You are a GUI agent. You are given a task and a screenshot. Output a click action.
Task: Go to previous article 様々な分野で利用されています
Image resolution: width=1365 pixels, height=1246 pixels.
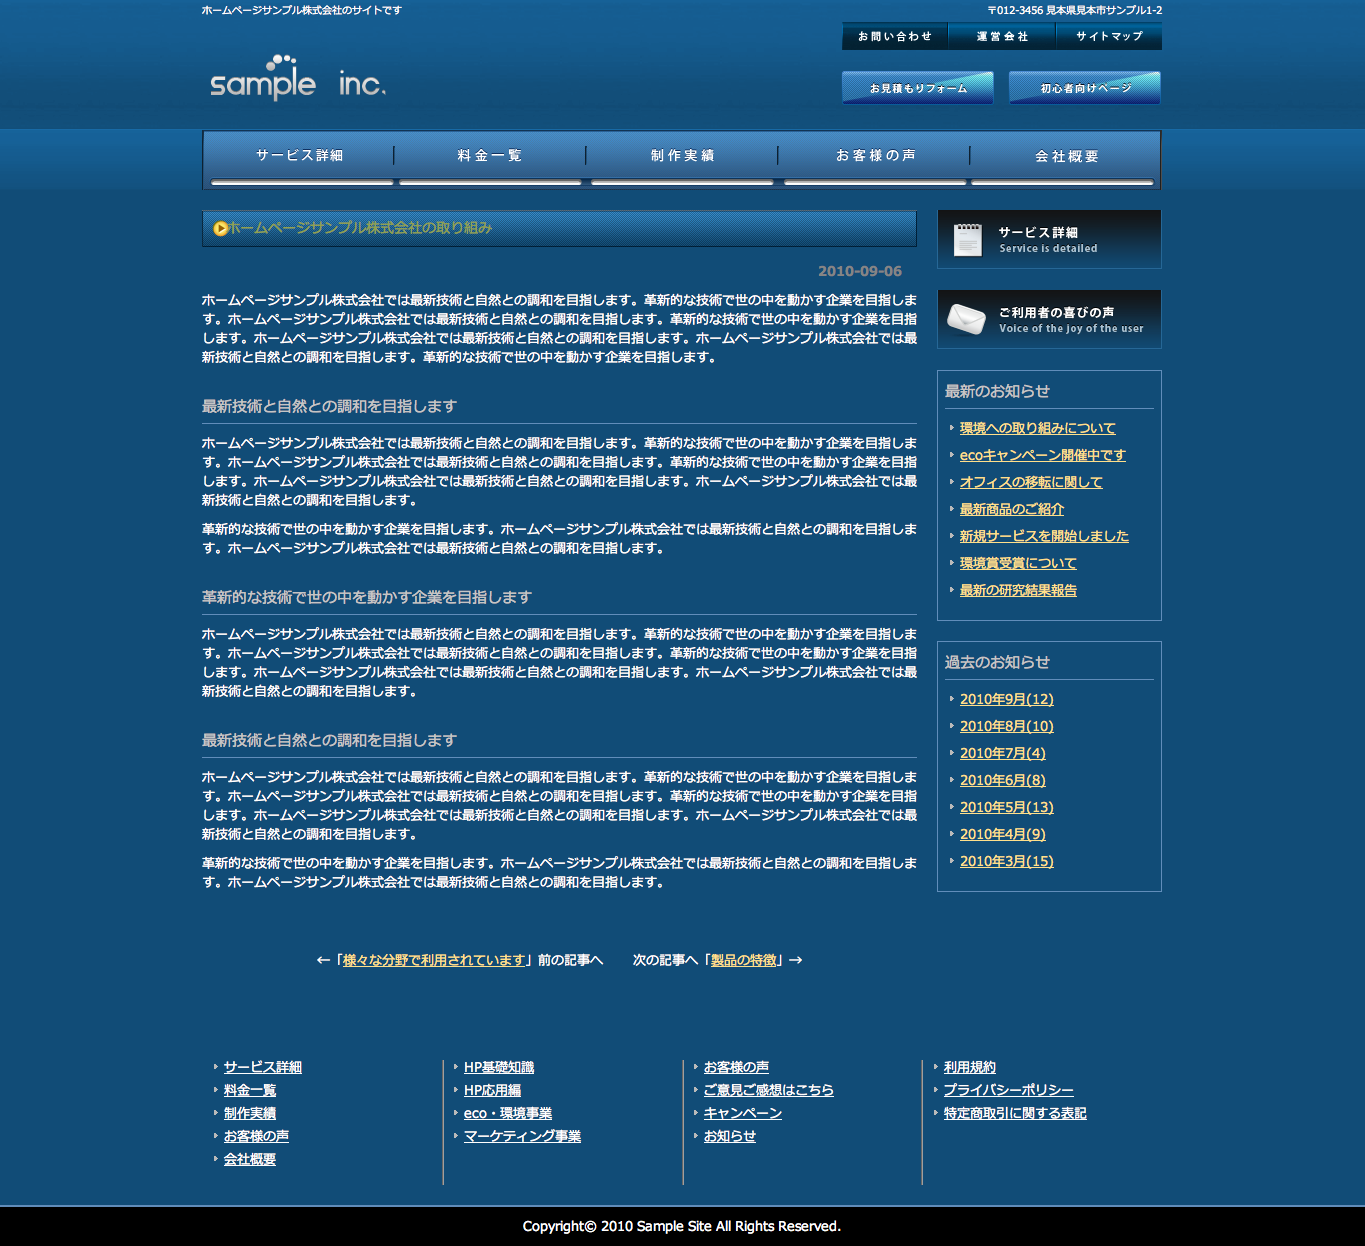(x=434, y=960)
